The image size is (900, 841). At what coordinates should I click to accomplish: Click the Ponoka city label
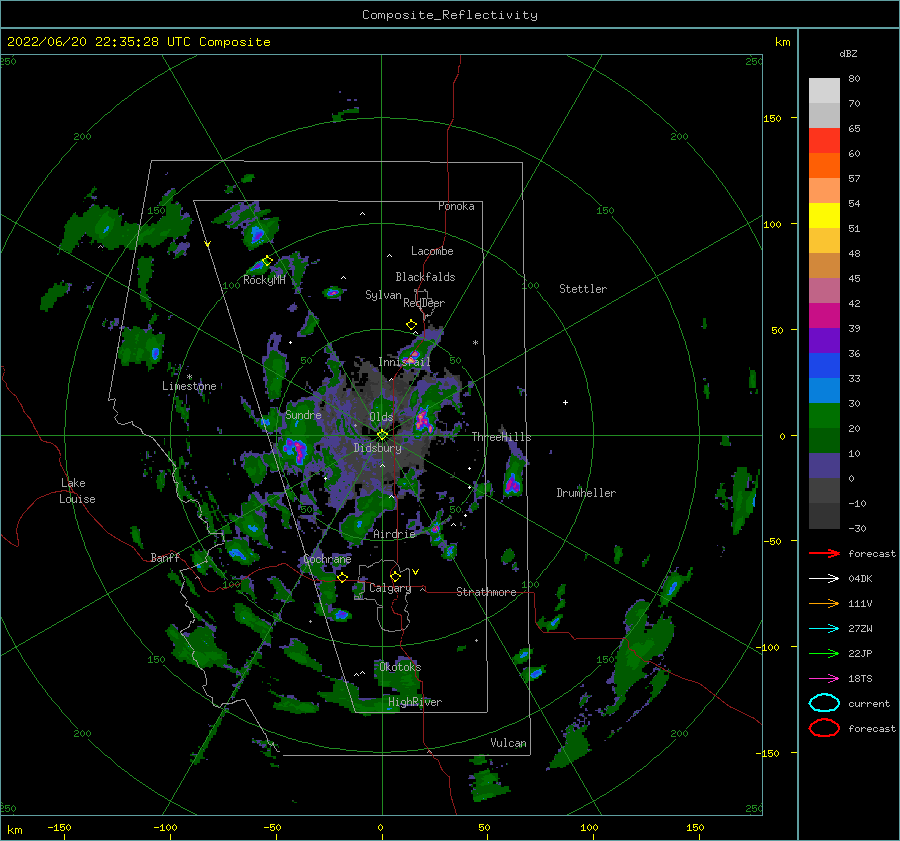(456, 206)
